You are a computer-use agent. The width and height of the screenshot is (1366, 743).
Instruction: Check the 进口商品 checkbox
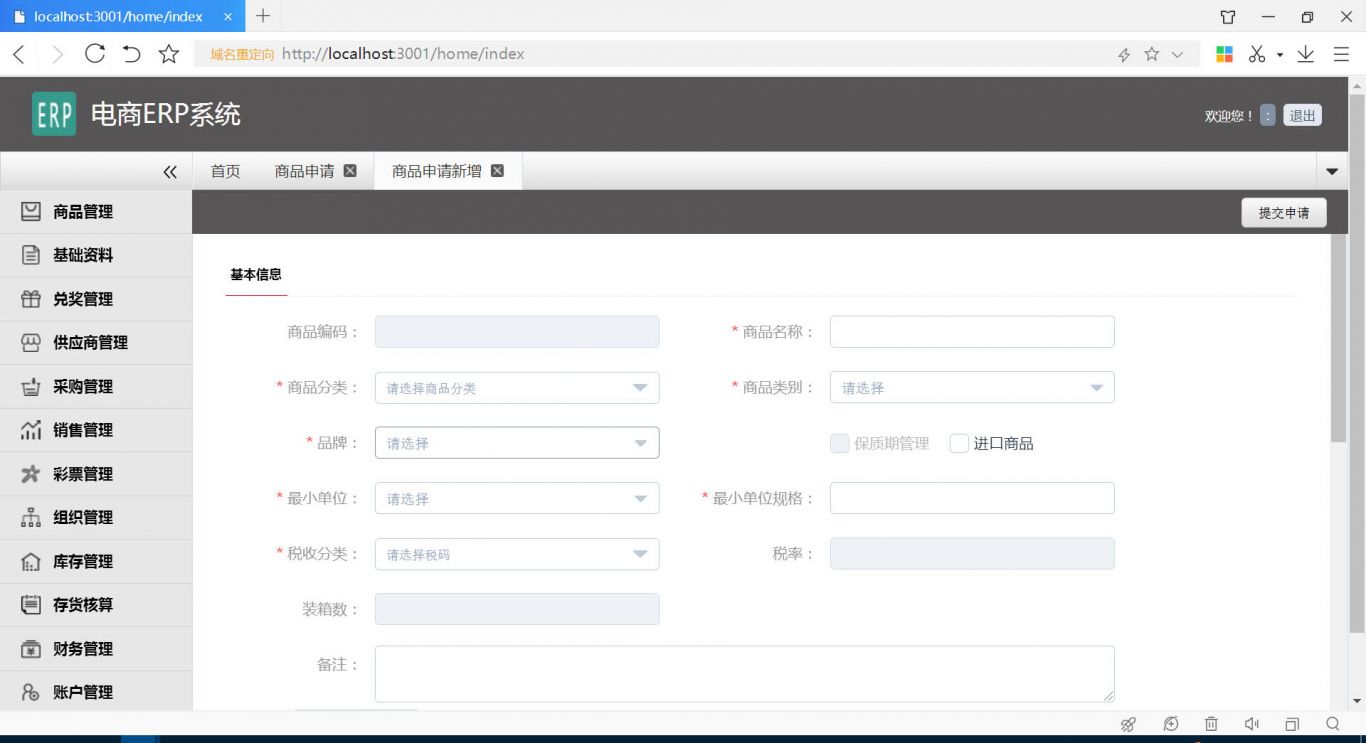(x=959, y=443)
